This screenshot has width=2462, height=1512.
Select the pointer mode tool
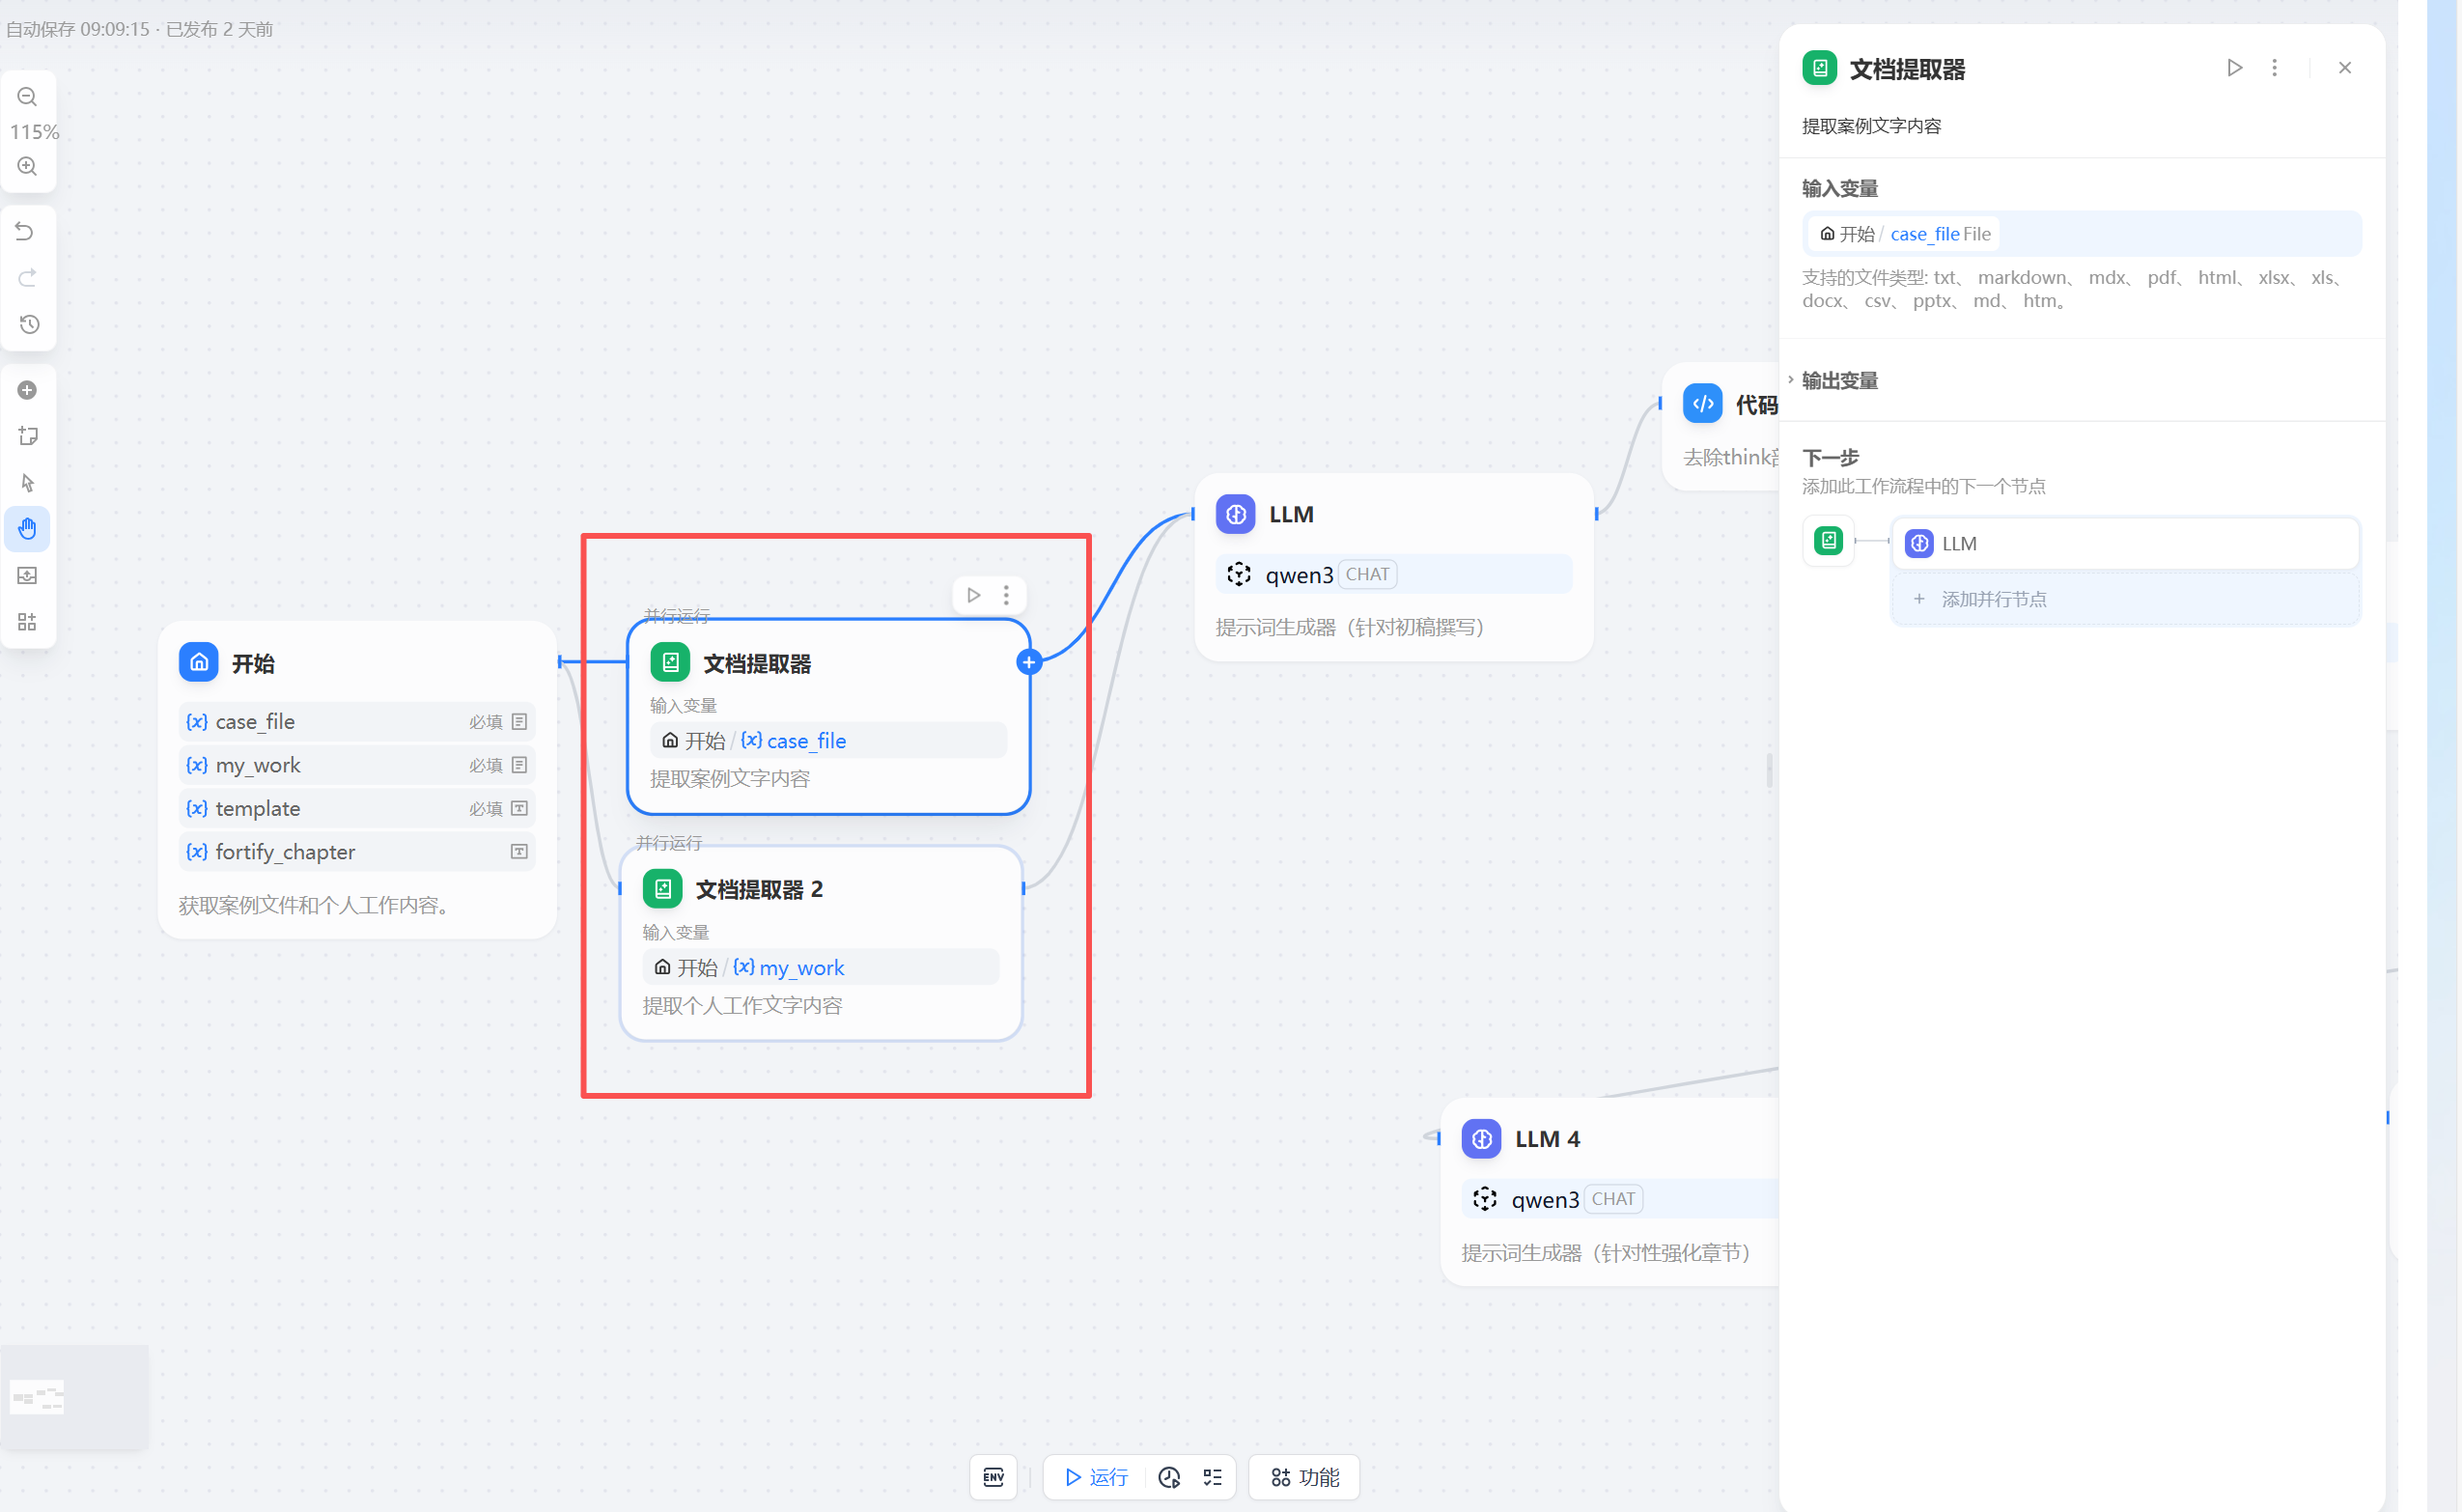point(27,483)
